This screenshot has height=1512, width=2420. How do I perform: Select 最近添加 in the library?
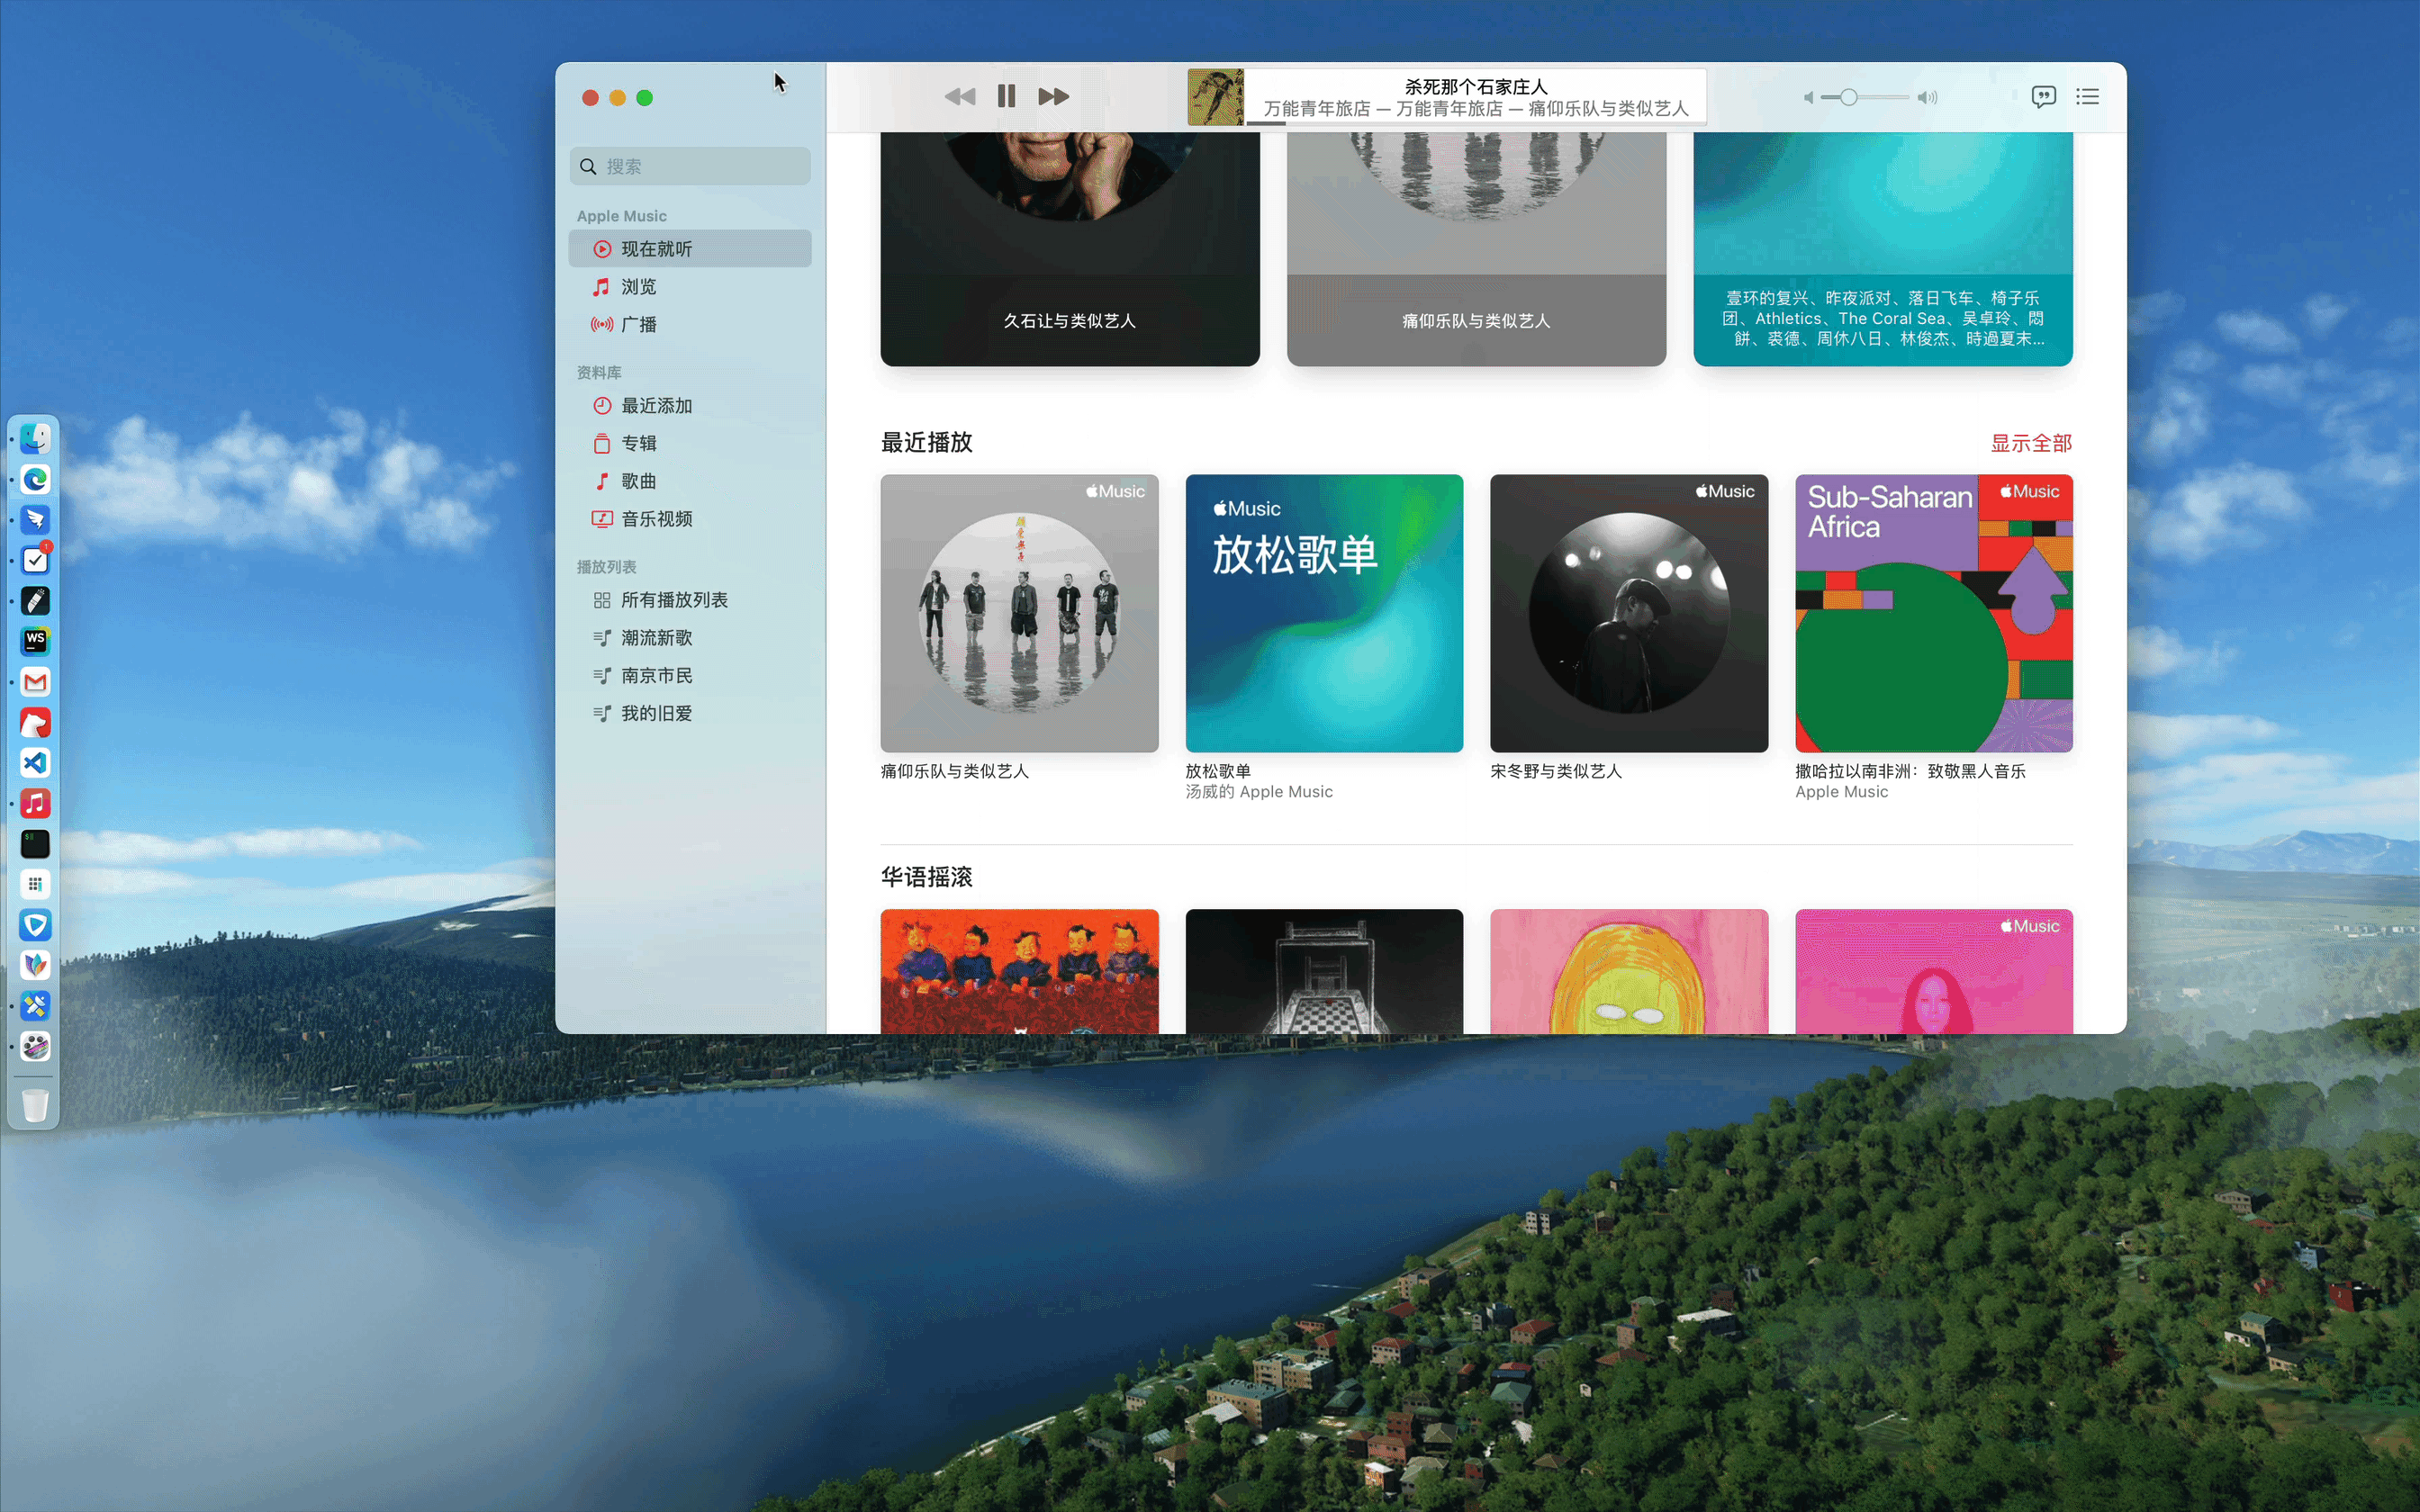656,406
